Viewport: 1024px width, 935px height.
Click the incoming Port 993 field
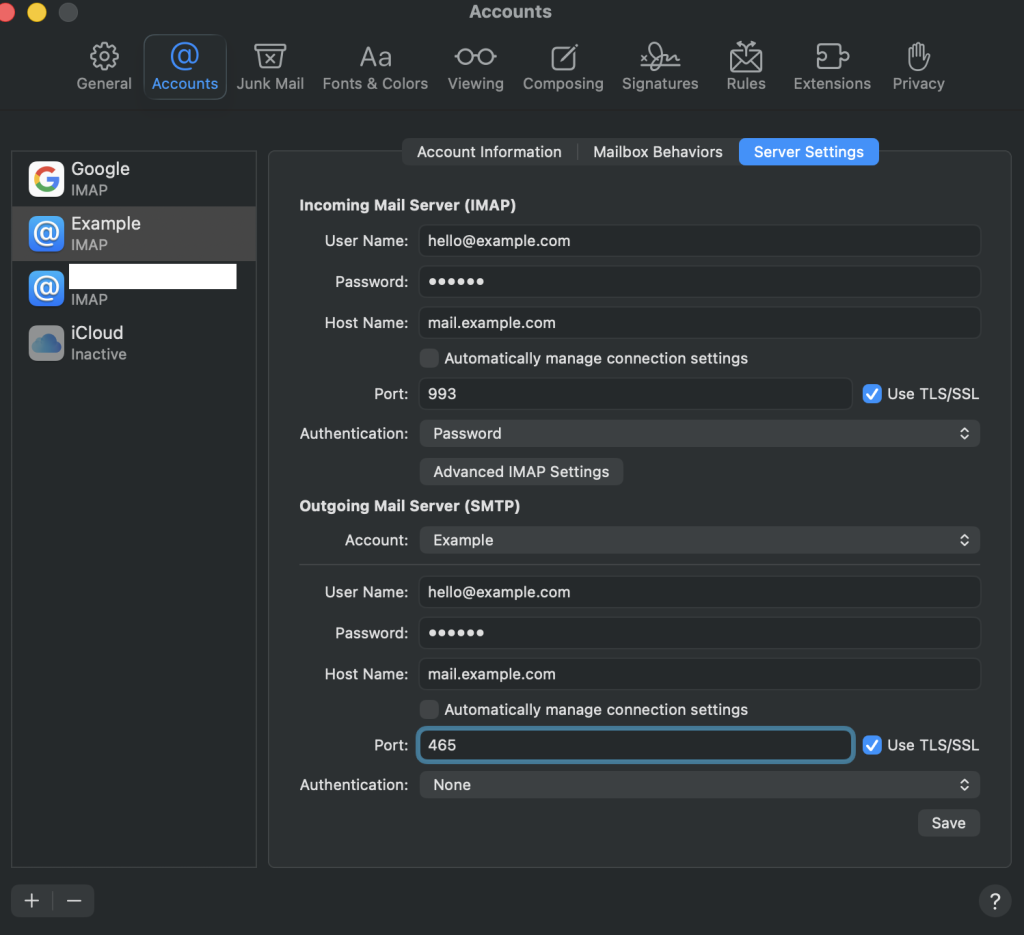(x=635, y=394)
